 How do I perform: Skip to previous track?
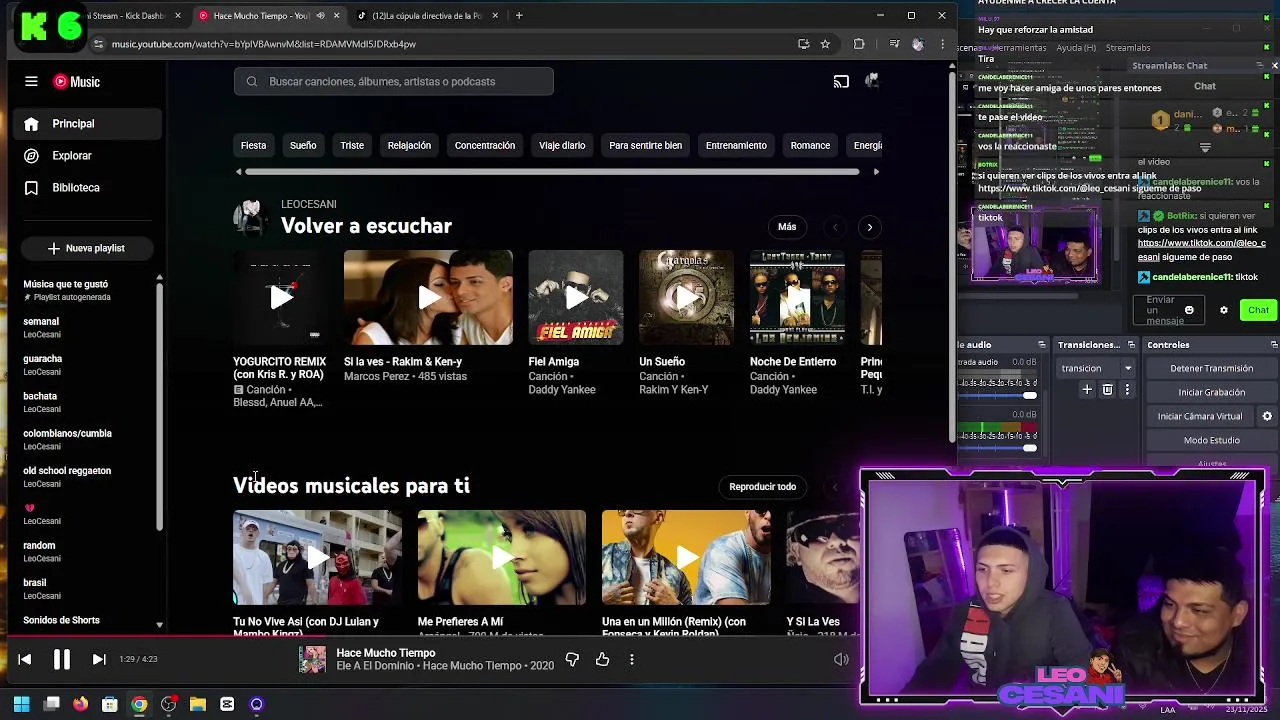(x=25, y=659)
